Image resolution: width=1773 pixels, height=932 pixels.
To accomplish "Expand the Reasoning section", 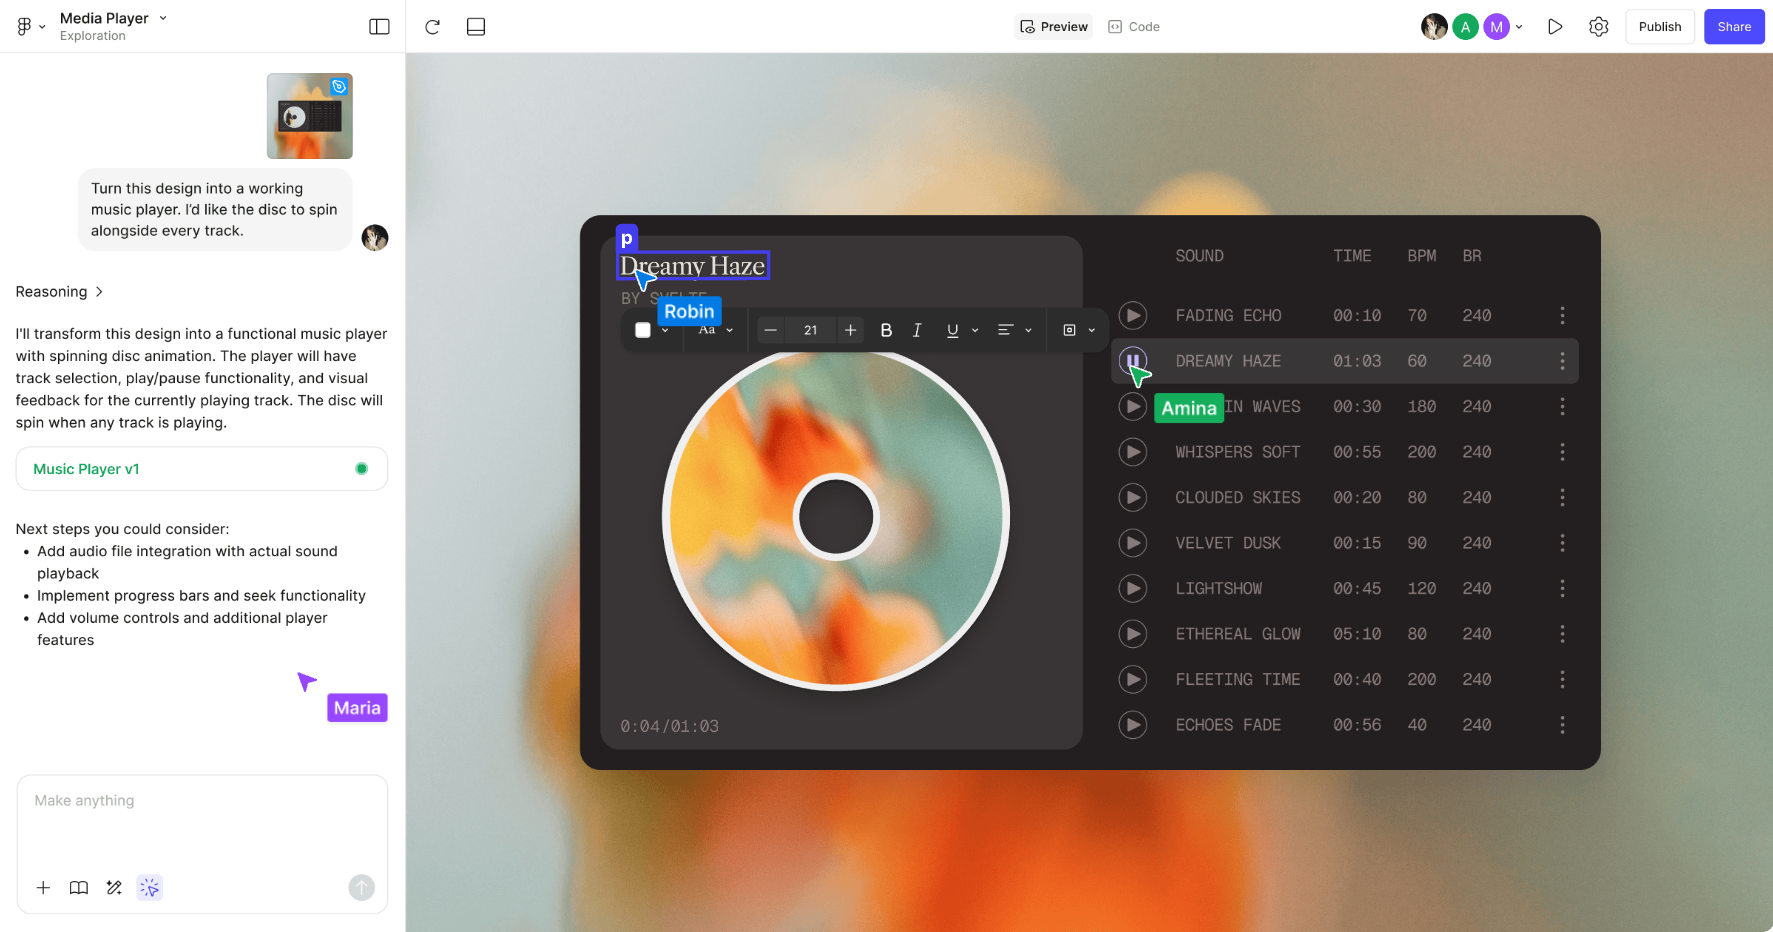I will pyautogui.click(x=59, y=292).
